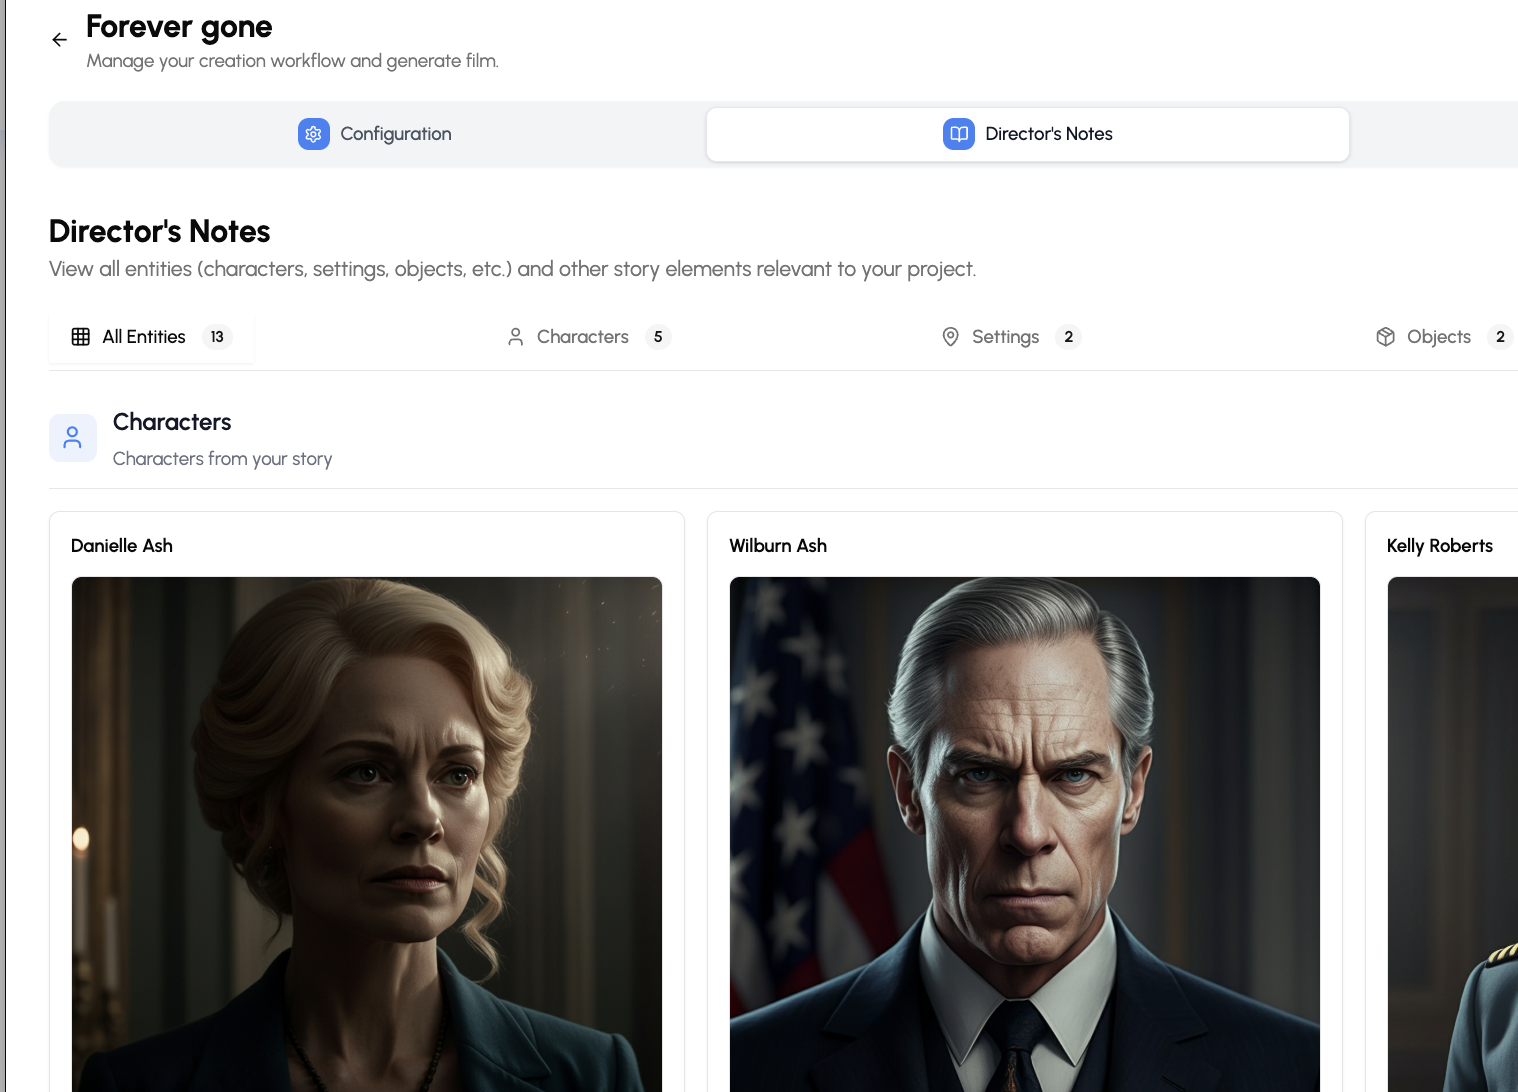Filter by Characters tab
Screen dimensions: 1518x1092
click(x=587, y=337)
